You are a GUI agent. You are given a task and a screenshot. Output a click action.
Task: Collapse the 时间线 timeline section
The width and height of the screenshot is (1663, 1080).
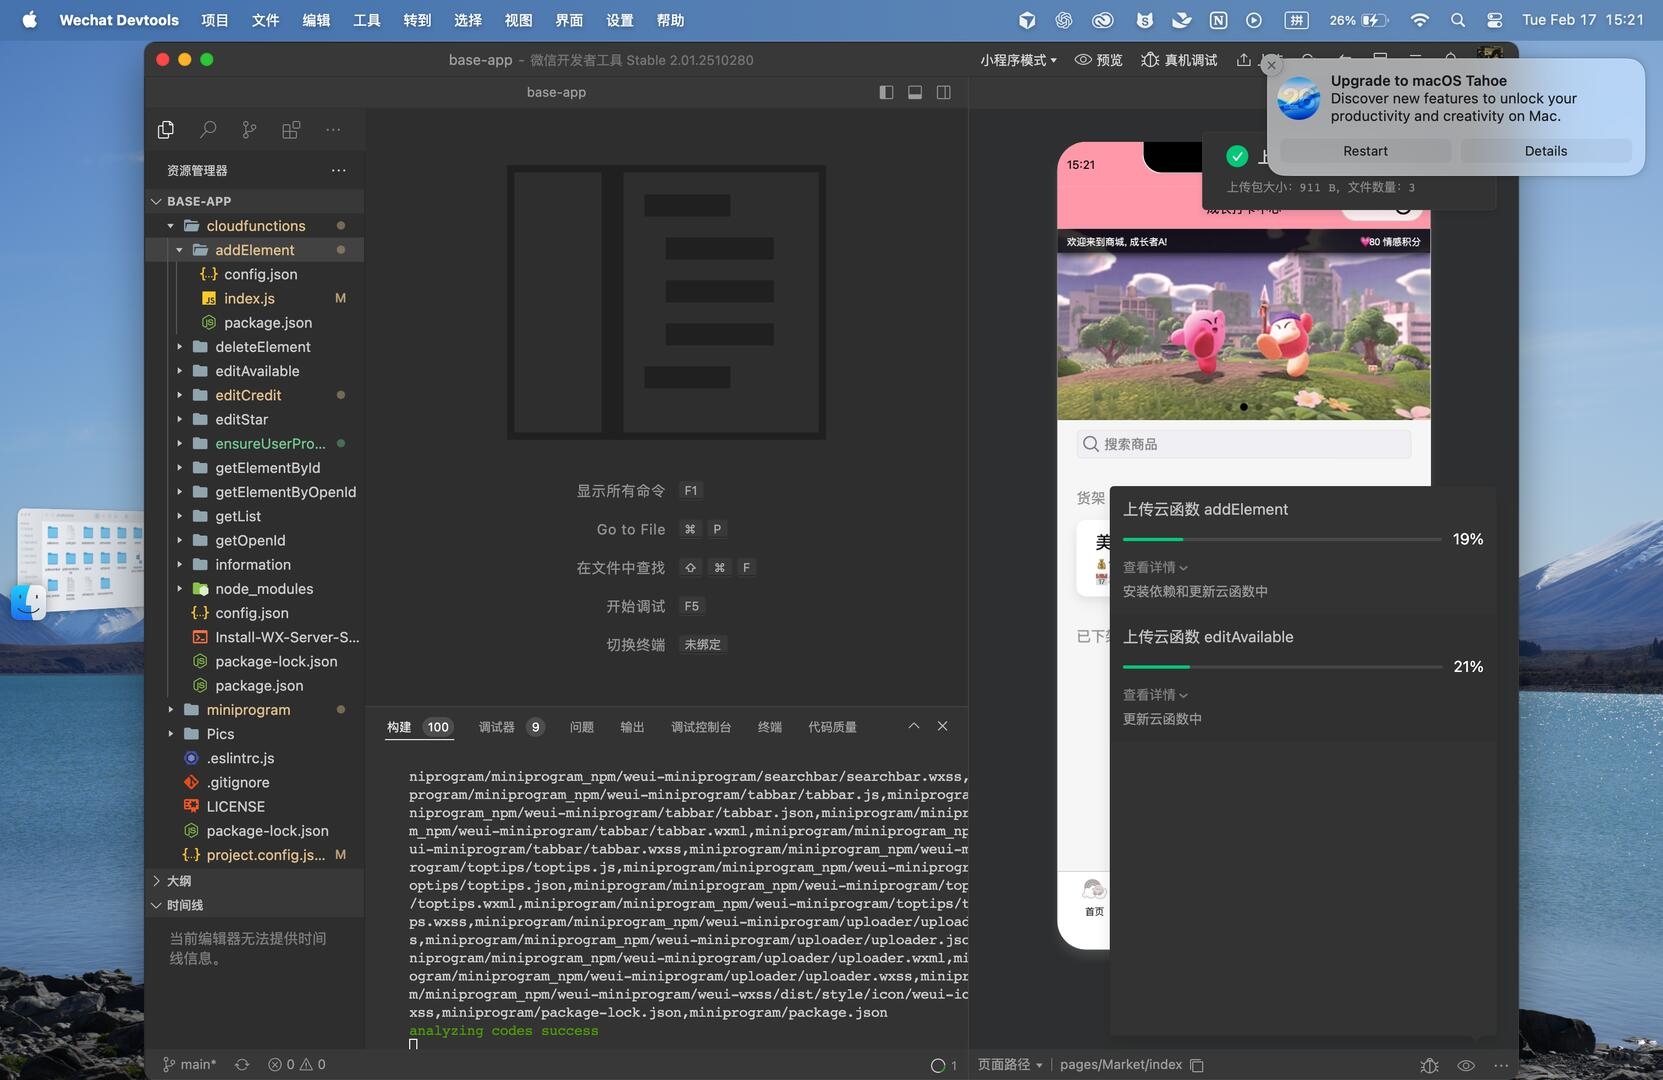[156, 905]
